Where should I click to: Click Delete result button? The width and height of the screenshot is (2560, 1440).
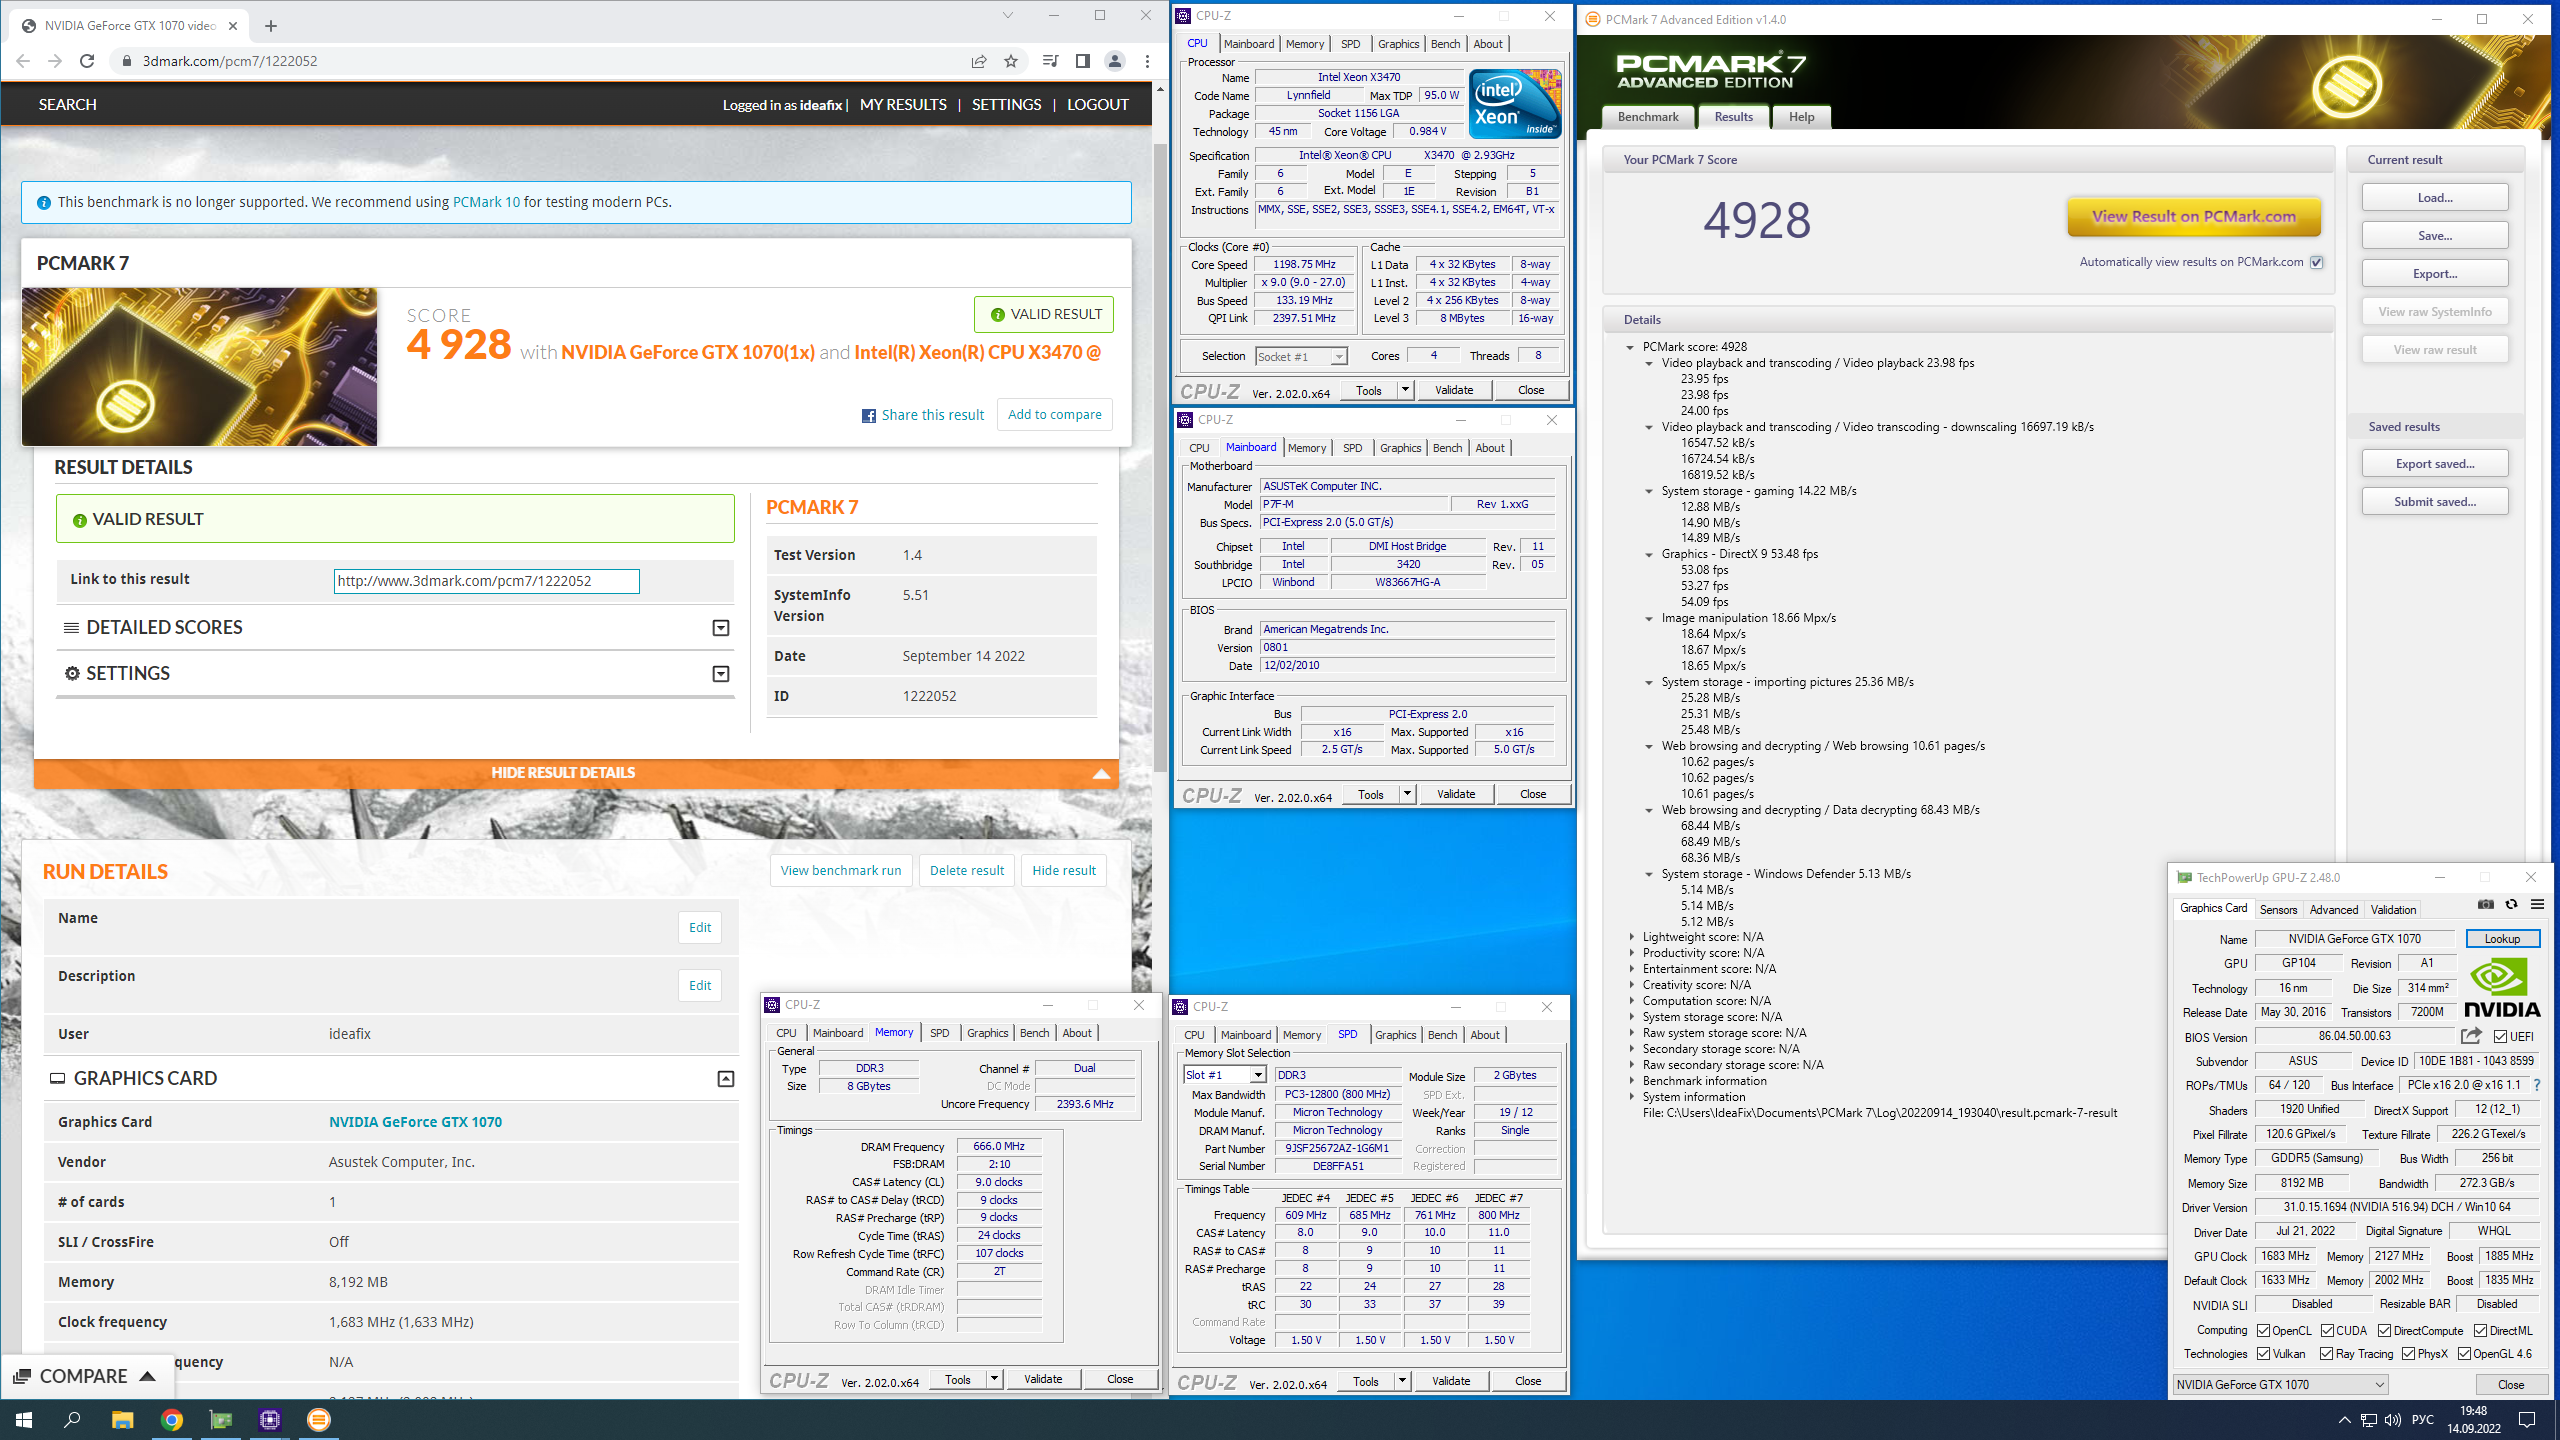(966, 871)
